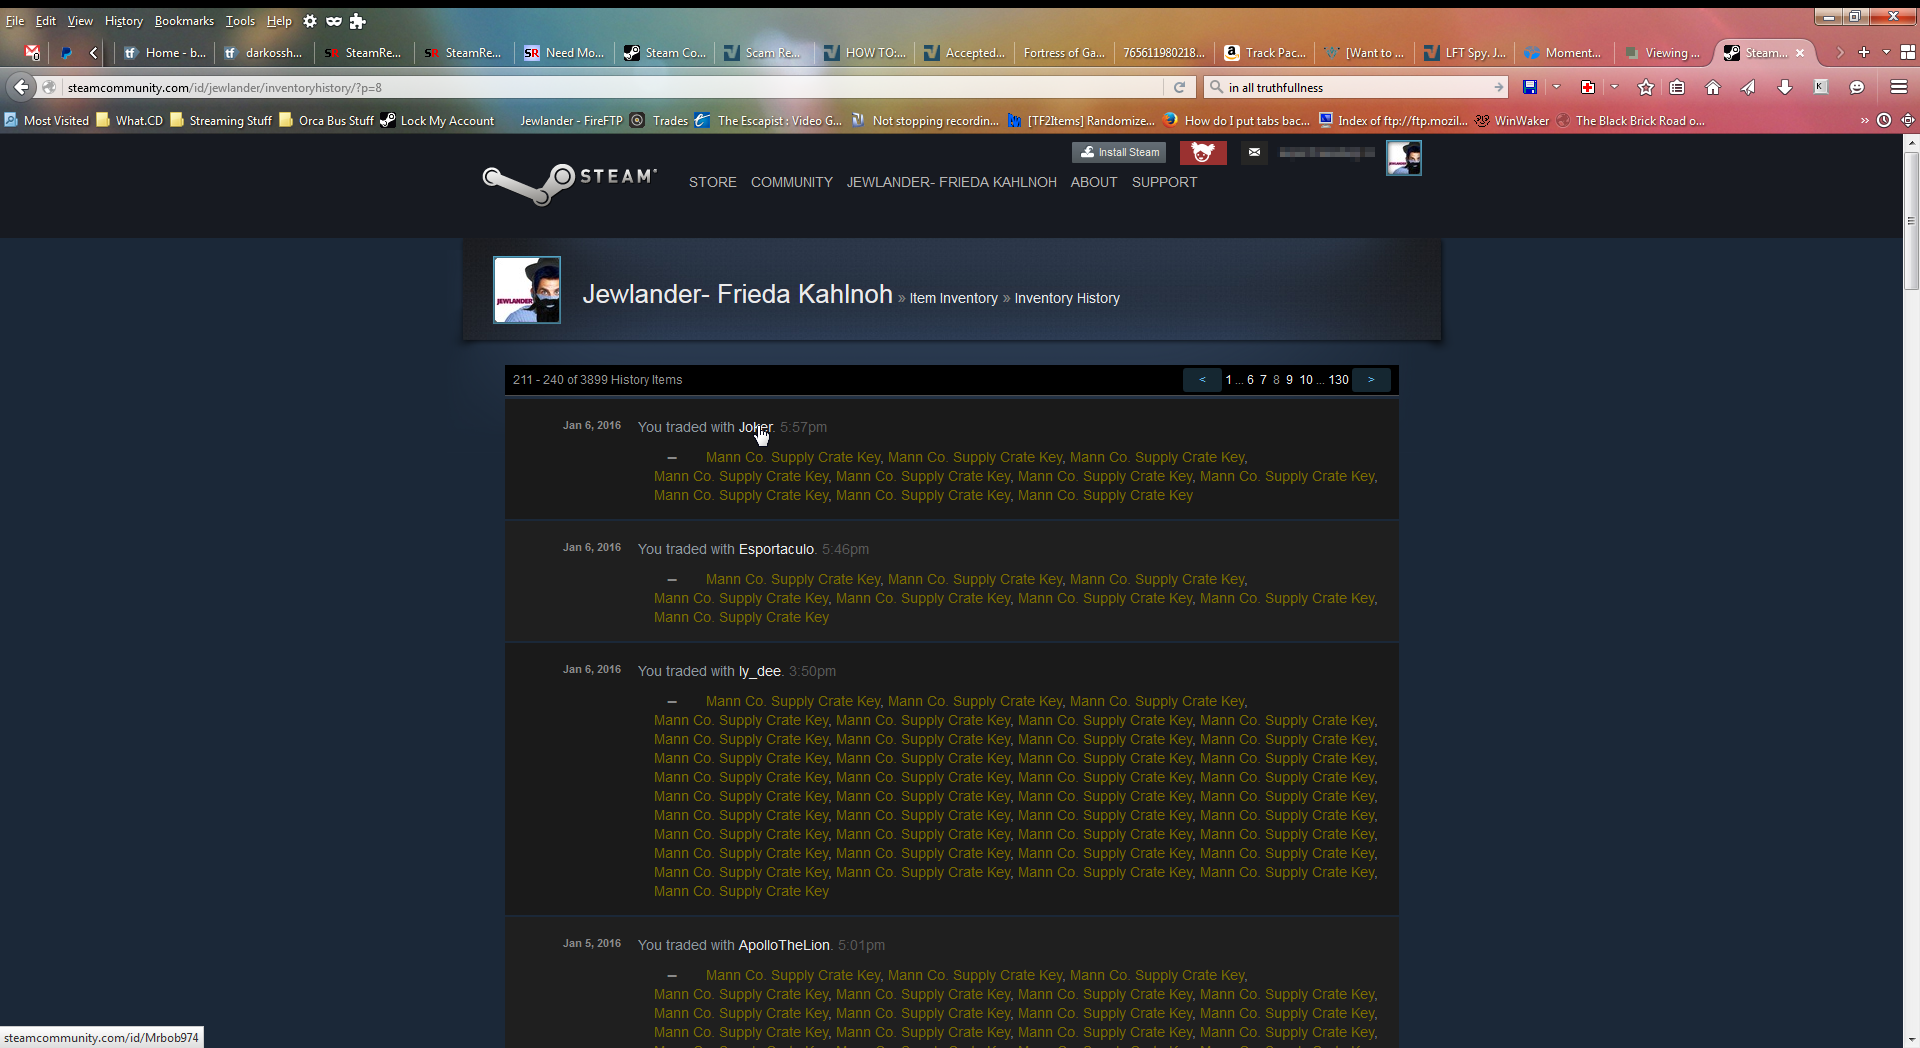Open ApolloTheLion trade partner profile
This screenshot has width=1920, height=1048.
point(784,945)
